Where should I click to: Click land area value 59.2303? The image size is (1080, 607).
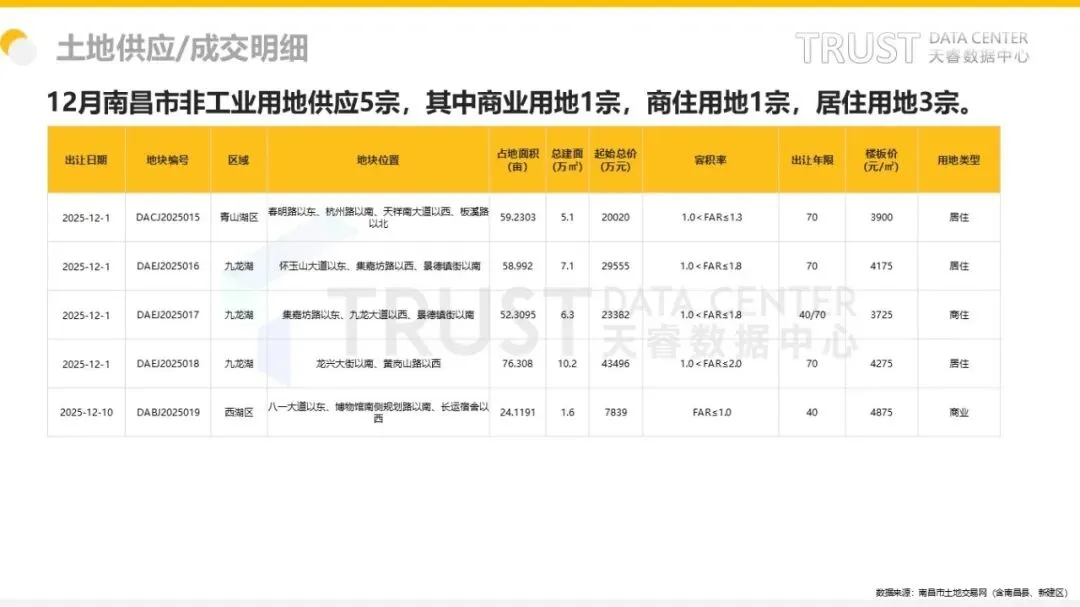(x=517, y=217)
